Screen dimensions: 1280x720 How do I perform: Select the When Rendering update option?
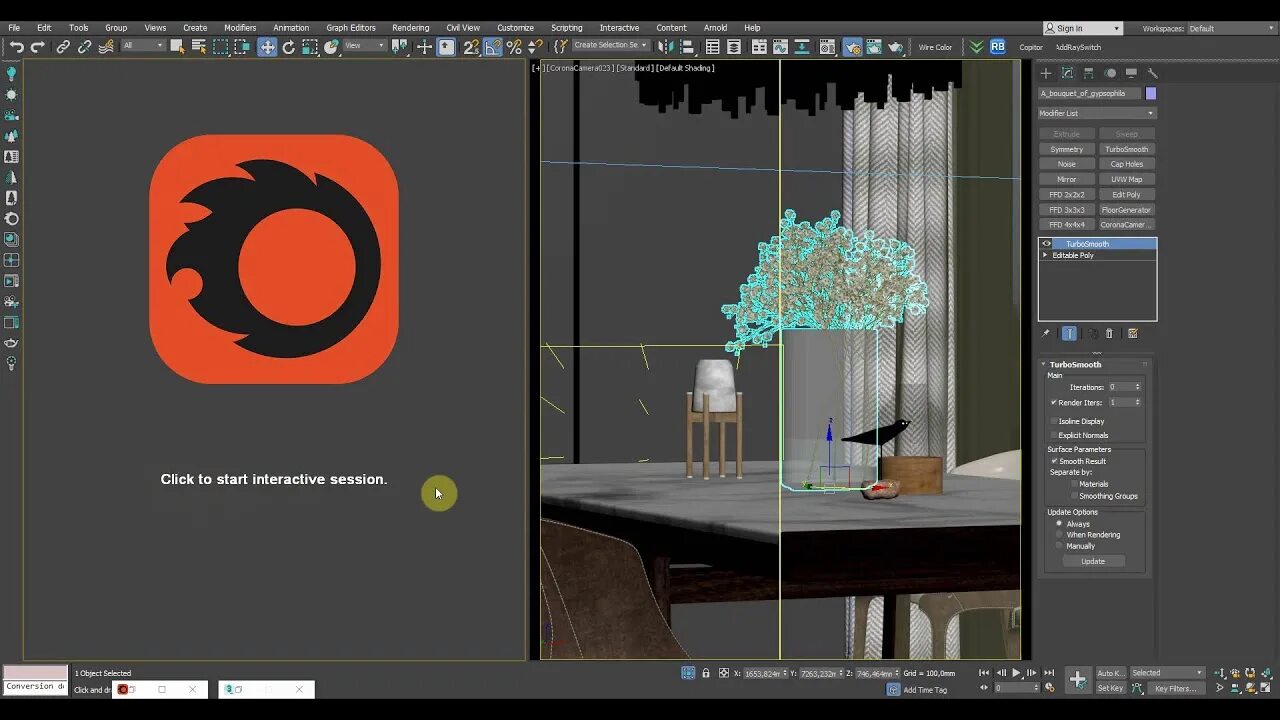point(1059,535)
